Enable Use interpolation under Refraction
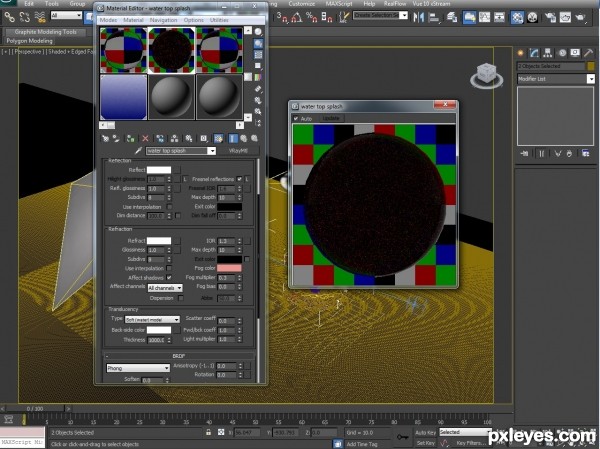Screen dimensions: 600x449 pos(169,268)
